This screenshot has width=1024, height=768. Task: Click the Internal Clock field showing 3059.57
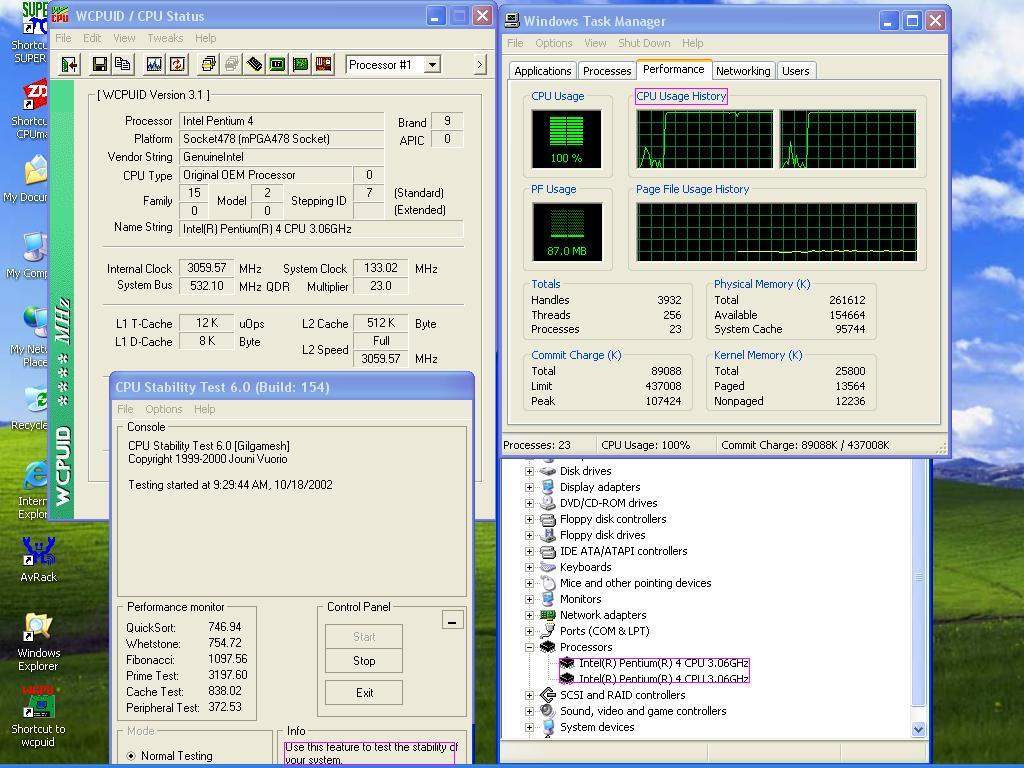(x=206, y=268)
